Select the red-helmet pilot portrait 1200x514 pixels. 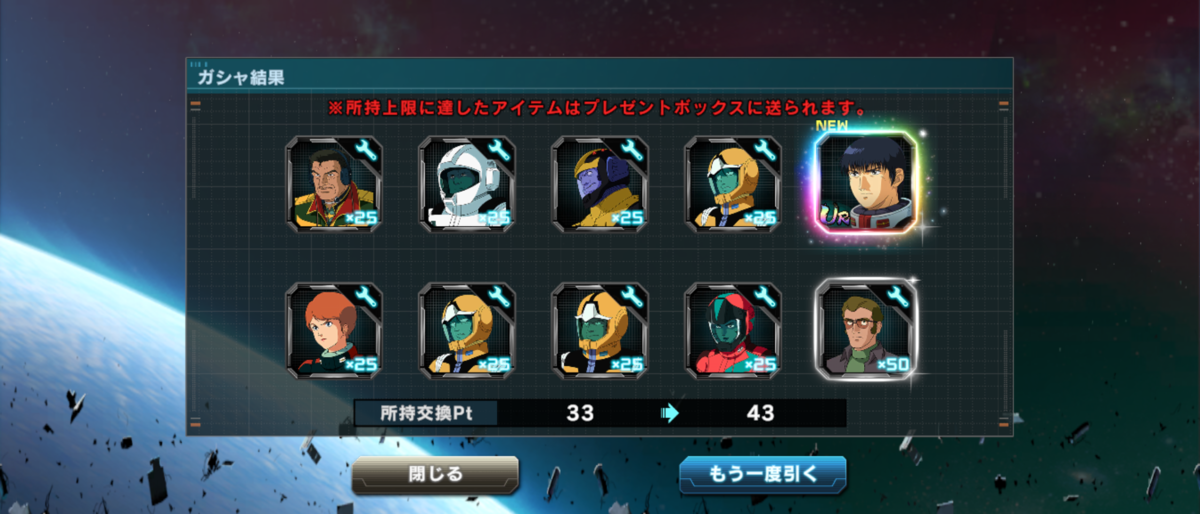pos(733,330)
